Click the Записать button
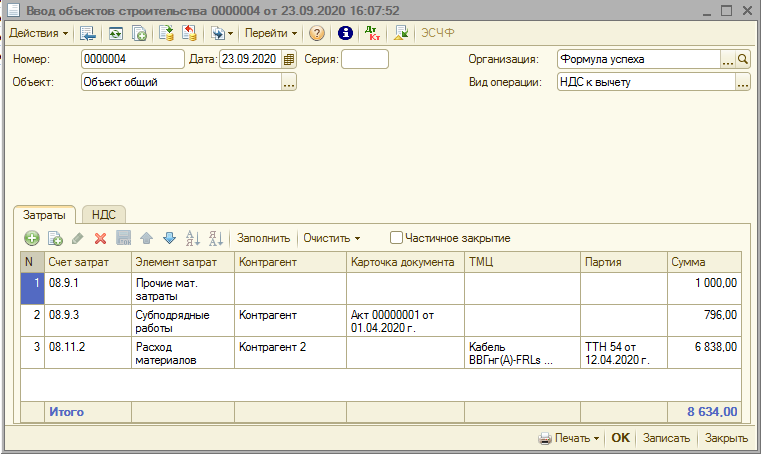 tap(666, 438)
